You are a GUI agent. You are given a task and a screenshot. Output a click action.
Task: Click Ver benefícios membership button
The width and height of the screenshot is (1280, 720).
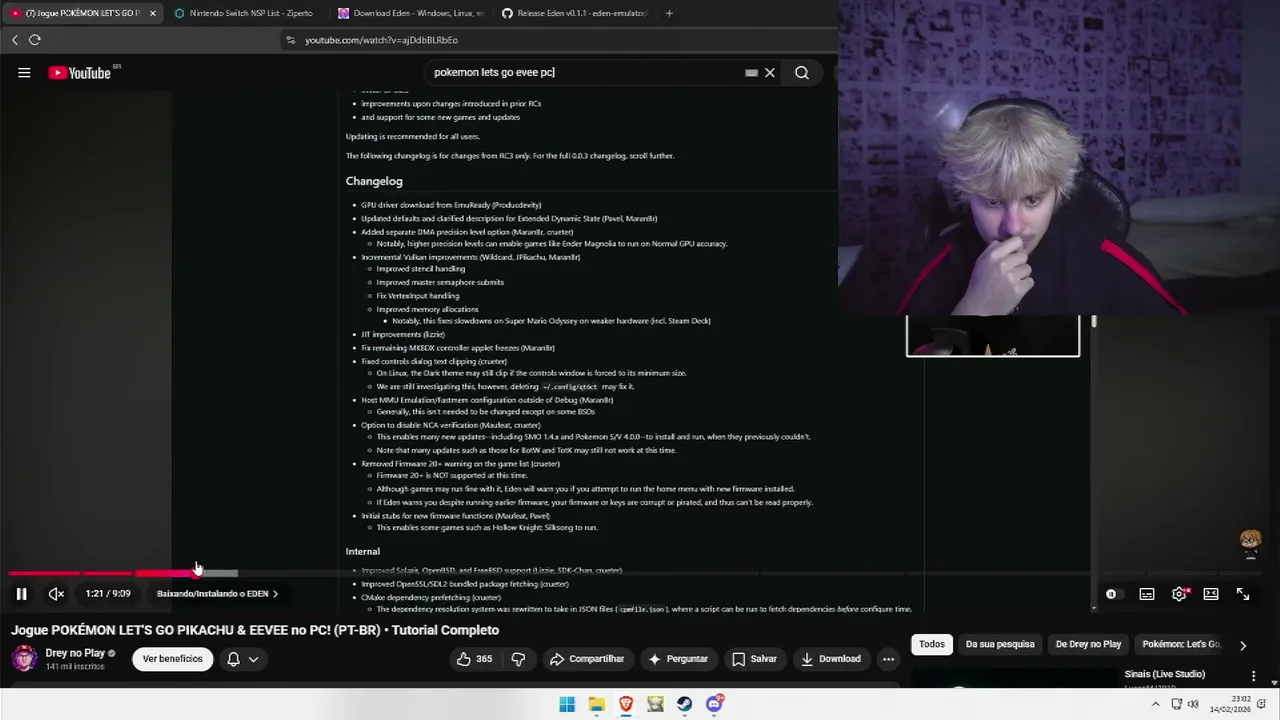click(172, 659)
